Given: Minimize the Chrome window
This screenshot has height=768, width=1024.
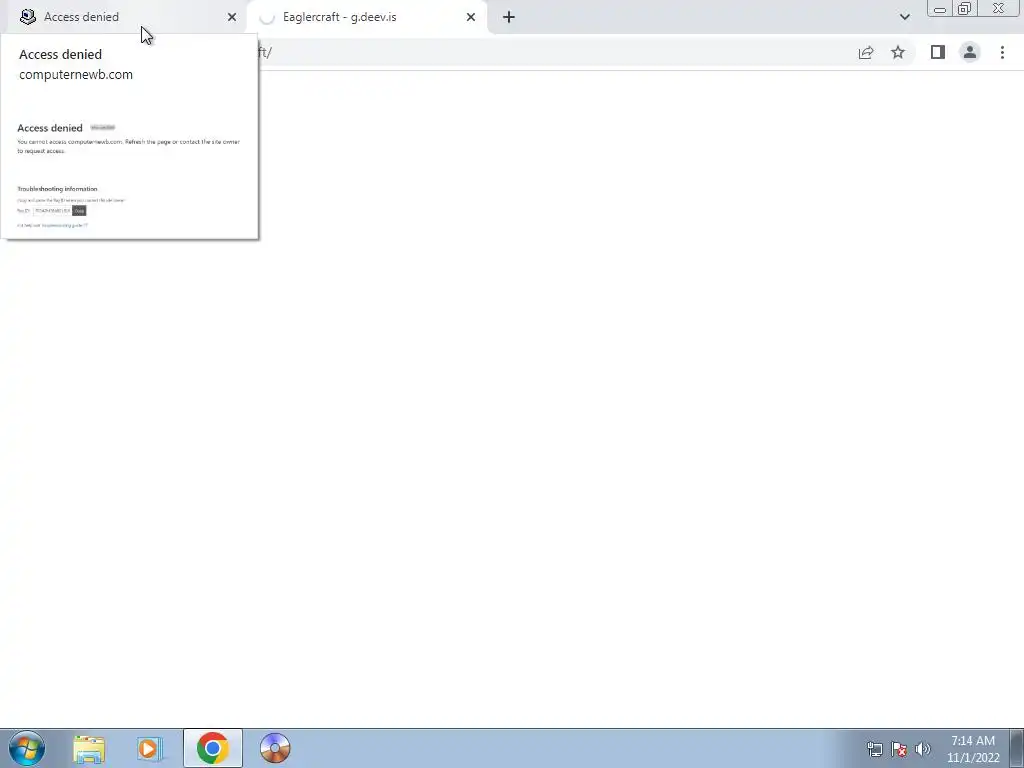Looking at the screenshot, I should [x=940, y=9].
